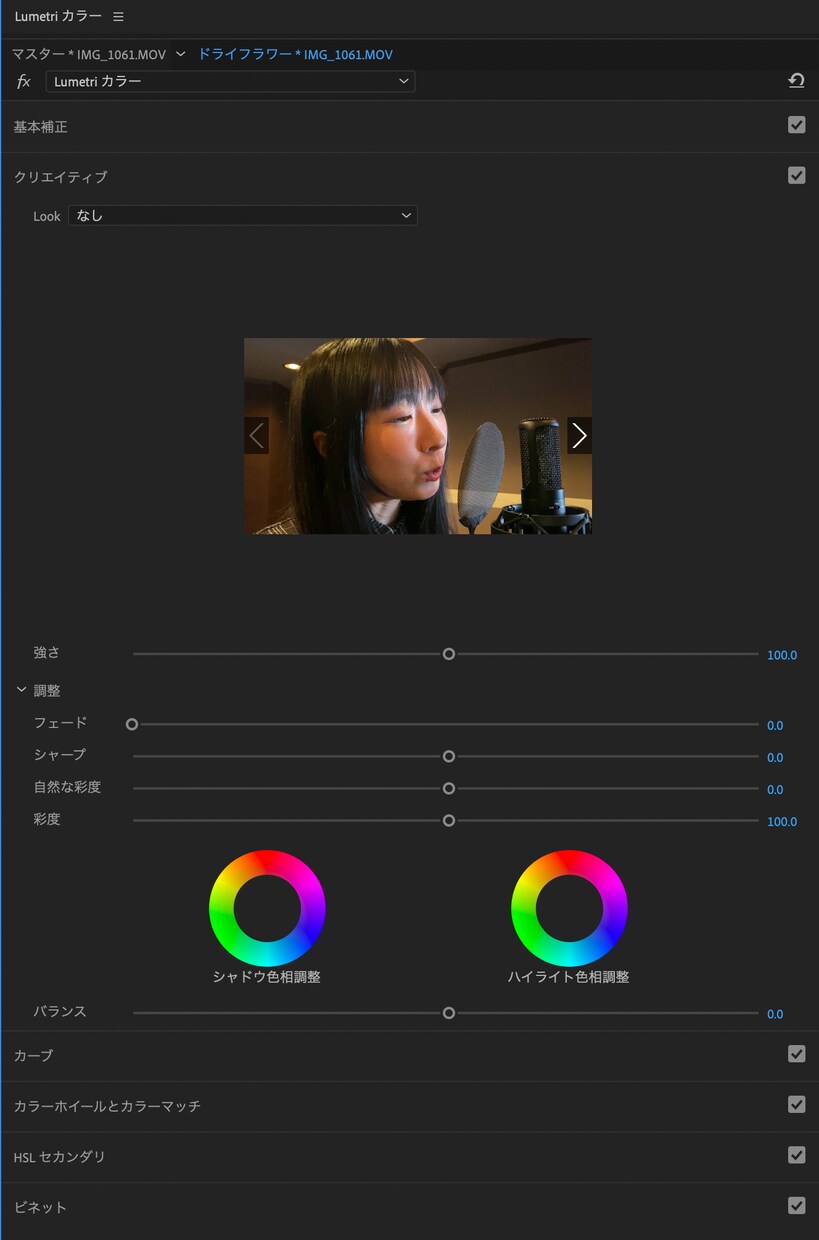Click the シャープ value 0.0
Image resolution: width=819 pixels, height=1240 pixels.
pyautogui.click(x=775, y=757)
